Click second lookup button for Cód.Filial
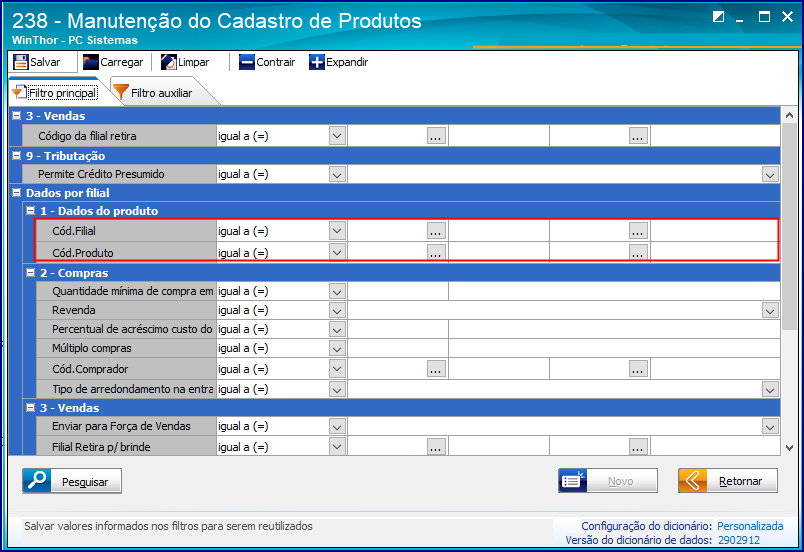The height and width of the screenshot is (552, 804). 638,231
